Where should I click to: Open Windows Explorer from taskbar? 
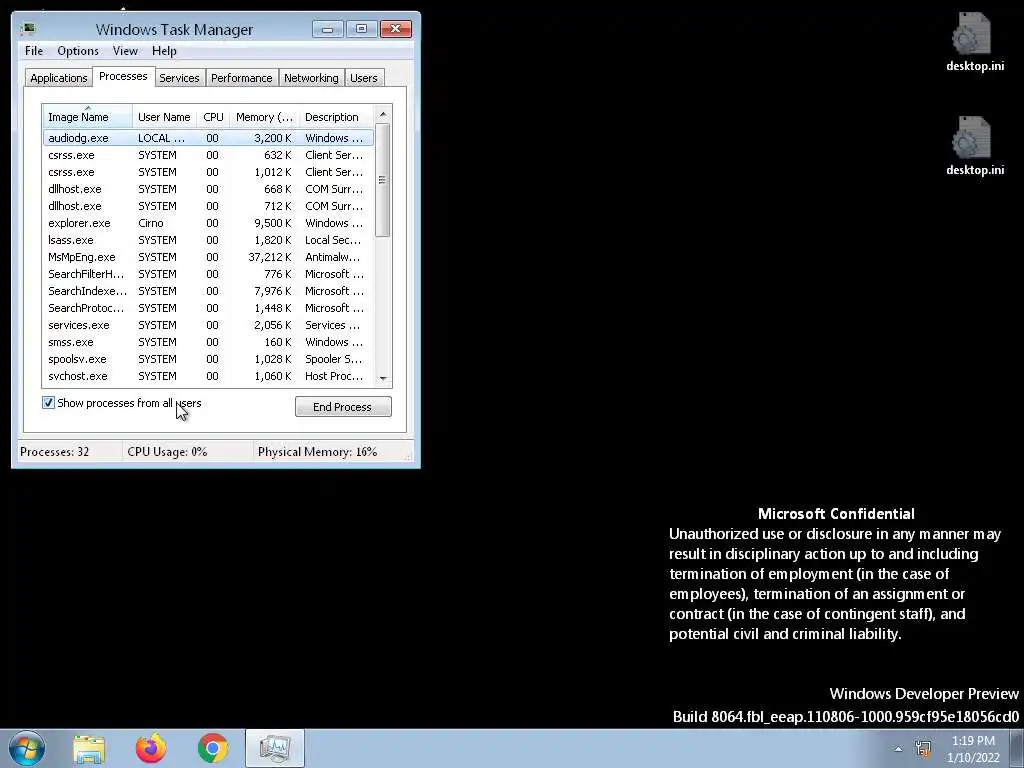point(89,748)
